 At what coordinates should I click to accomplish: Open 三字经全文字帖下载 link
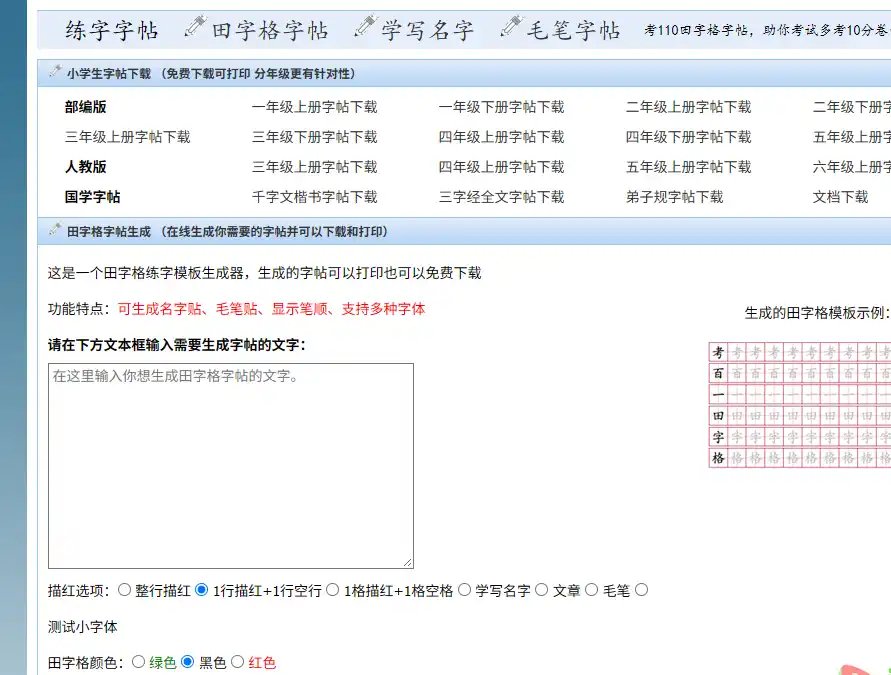(501, 197)
